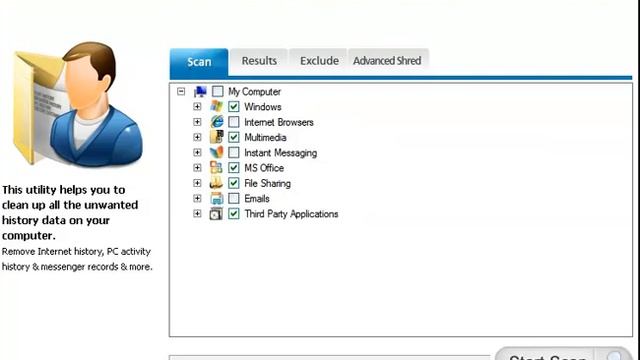Select the Instant Messaging label
This screenshot has width=640, height=360.
tap(280, 153)
